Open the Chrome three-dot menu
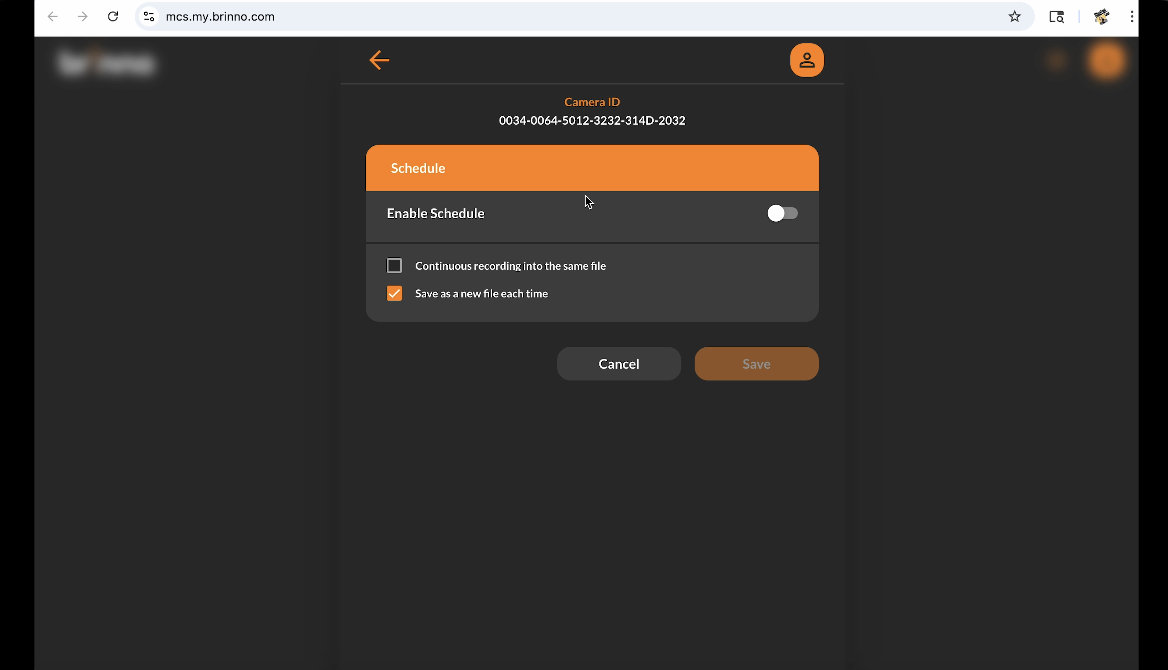The width and height of the screenshot is (1168, 670). 1132,17
